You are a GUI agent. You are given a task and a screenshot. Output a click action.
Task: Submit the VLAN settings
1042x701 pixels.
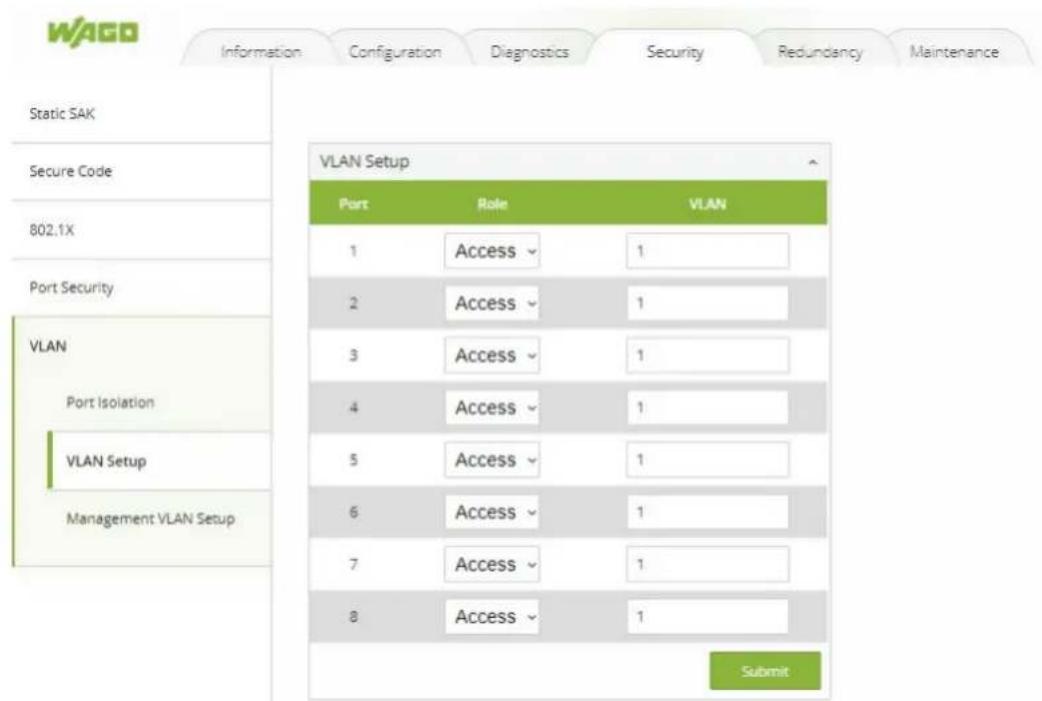click(x=765, y=671)
